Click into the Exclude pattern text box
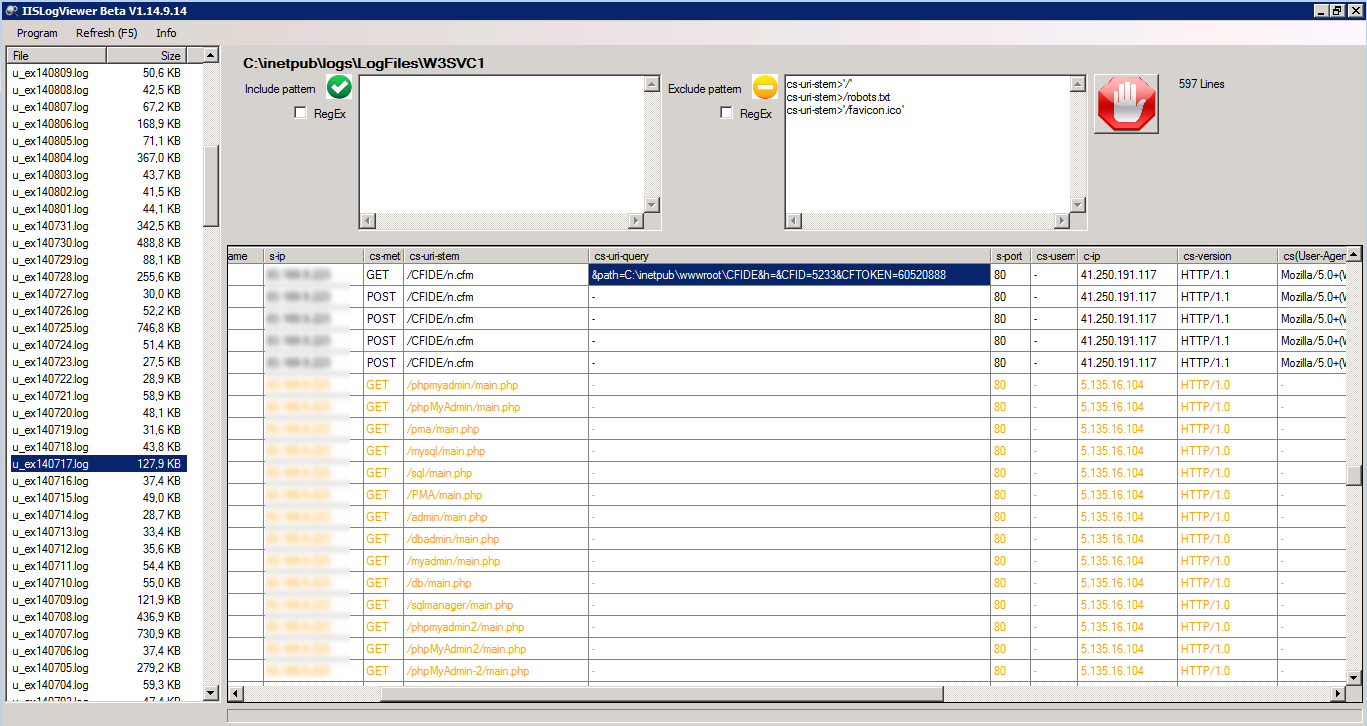The image size is (1367, 726). [x=927, y=145]
